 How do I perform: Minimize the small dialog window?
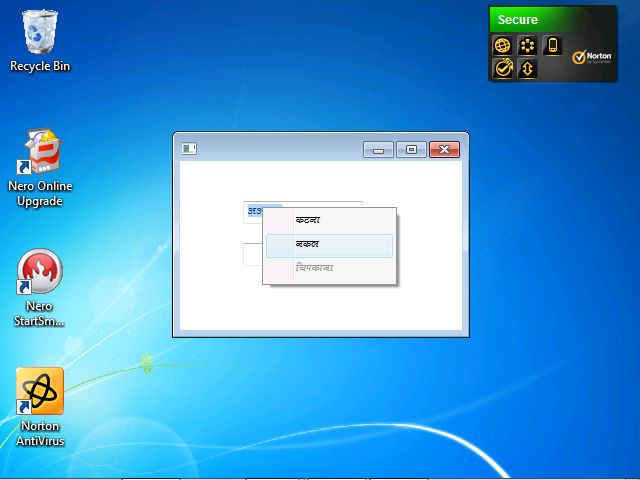coord(378,150)
